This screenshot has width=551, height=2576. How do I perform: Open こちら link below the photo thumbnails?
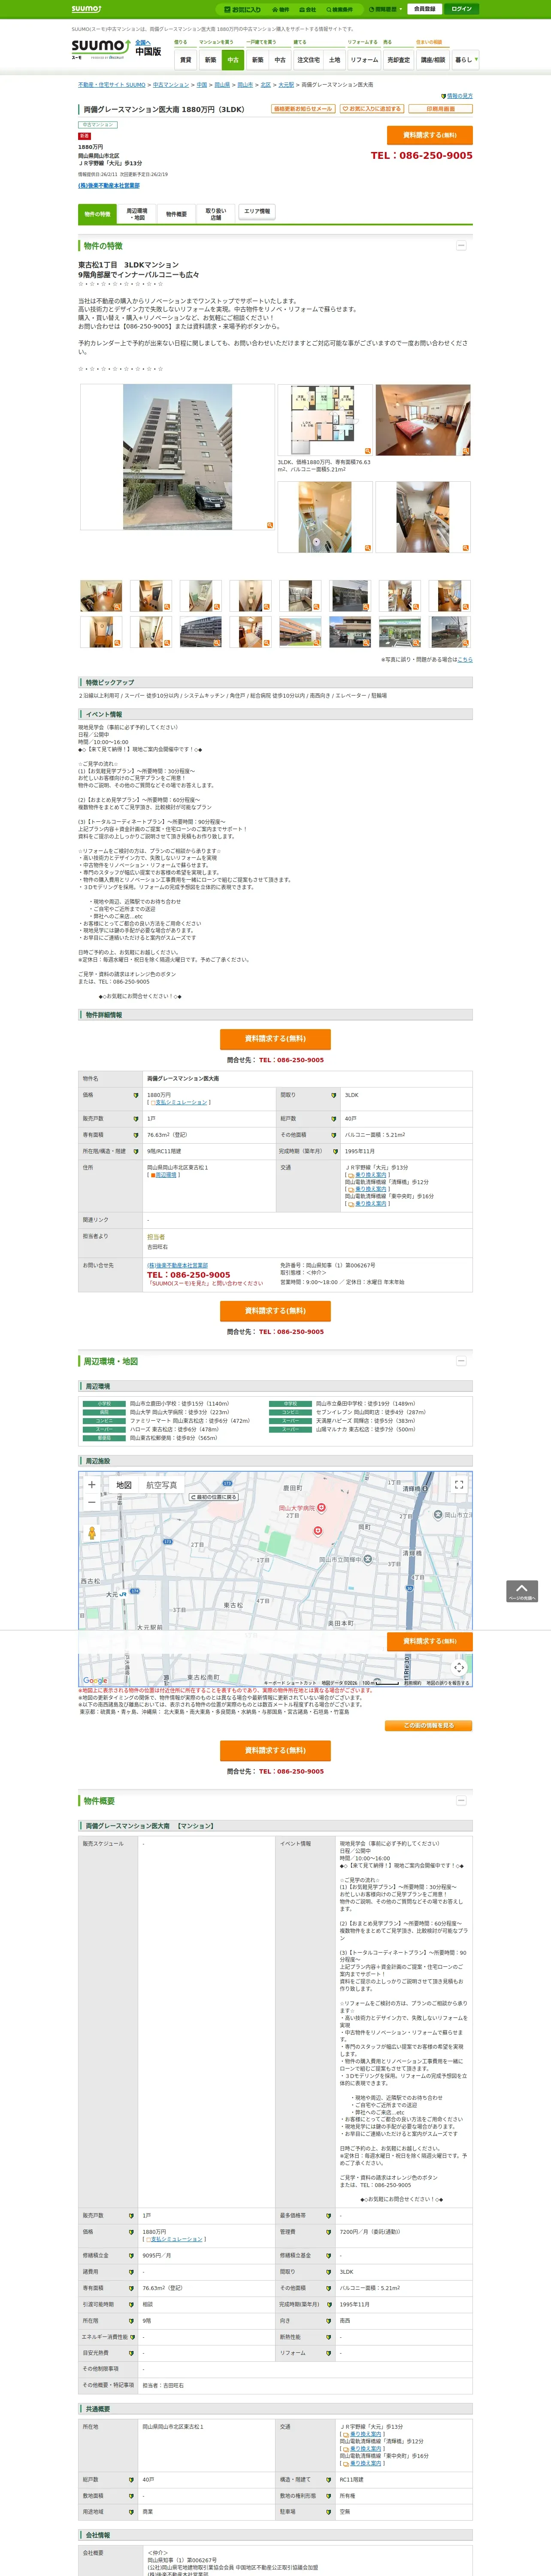pyautogui.click(x=465, y=659)
